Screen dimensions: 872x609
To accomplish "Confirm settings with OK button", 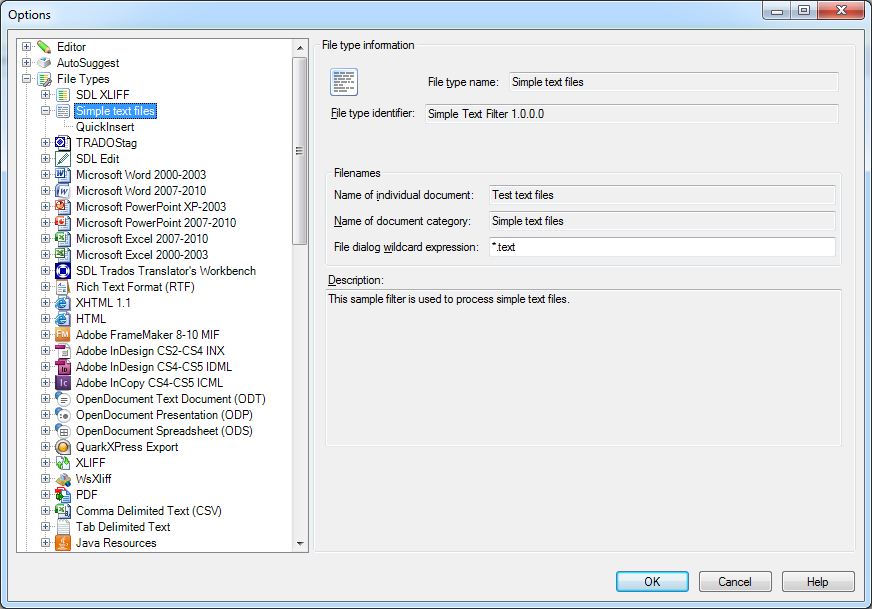I will click(652, 582).
